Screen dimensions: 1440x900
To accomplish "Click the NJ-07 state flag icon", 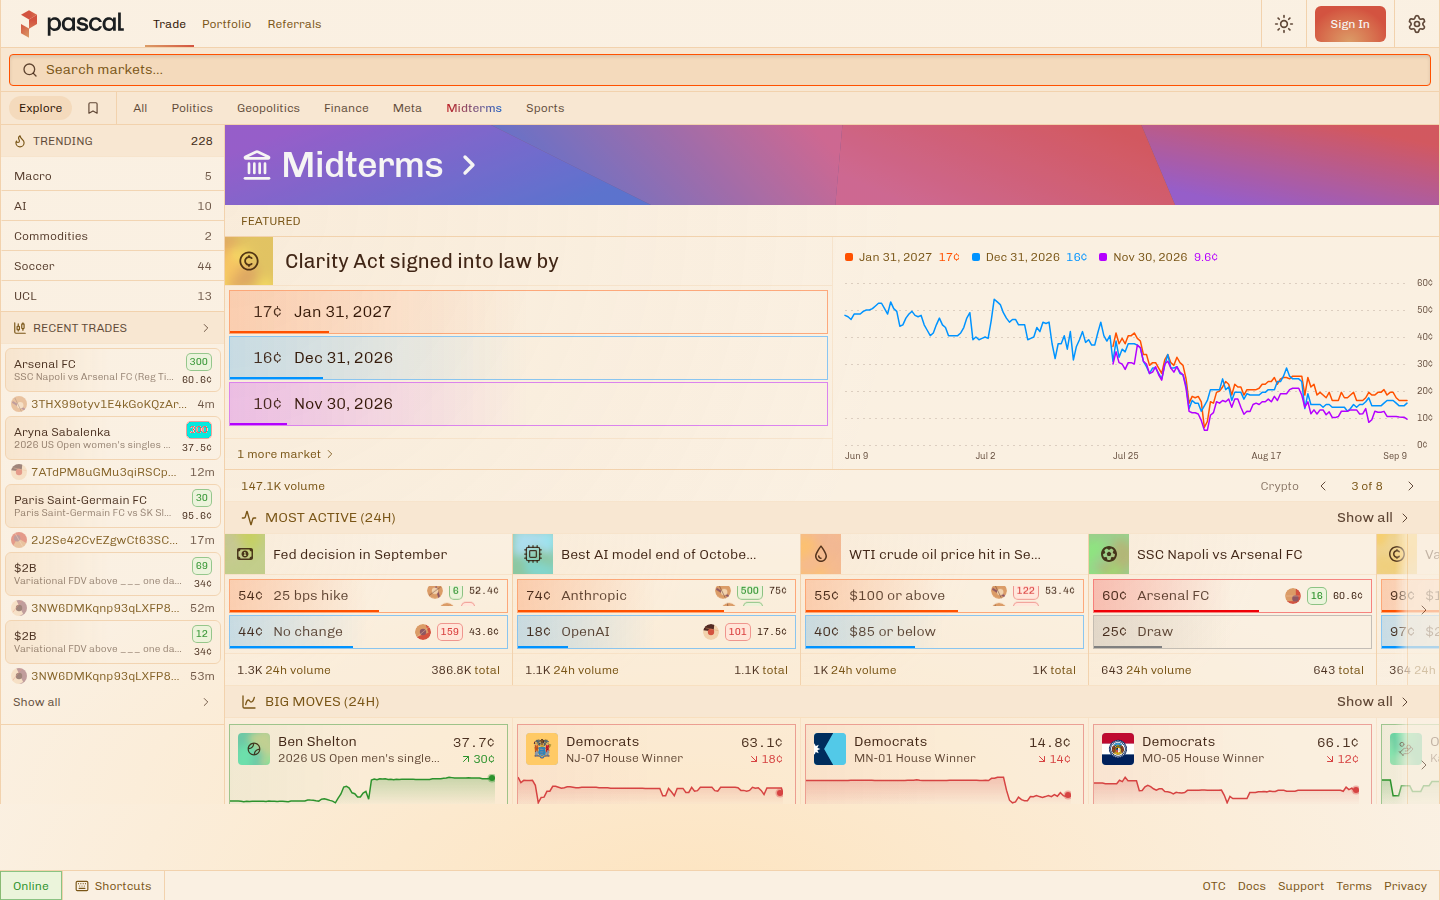I will coord(542,749).
